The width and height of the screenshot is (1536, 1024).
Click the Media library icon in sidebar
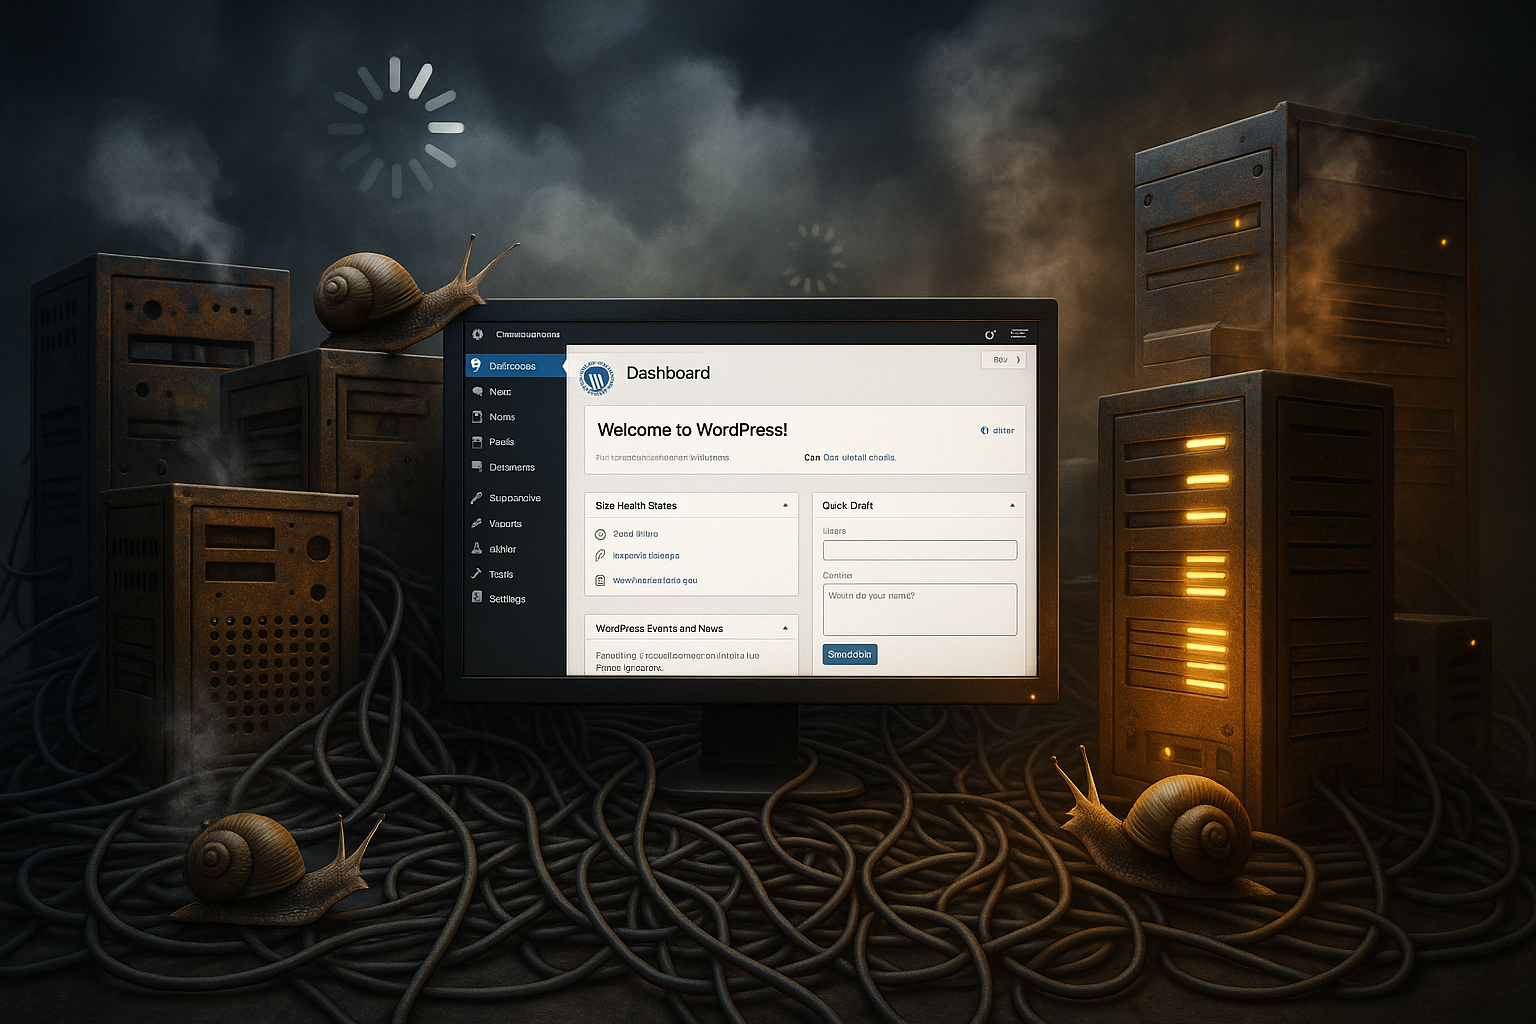pyautogui.click(x=478, y=417)
